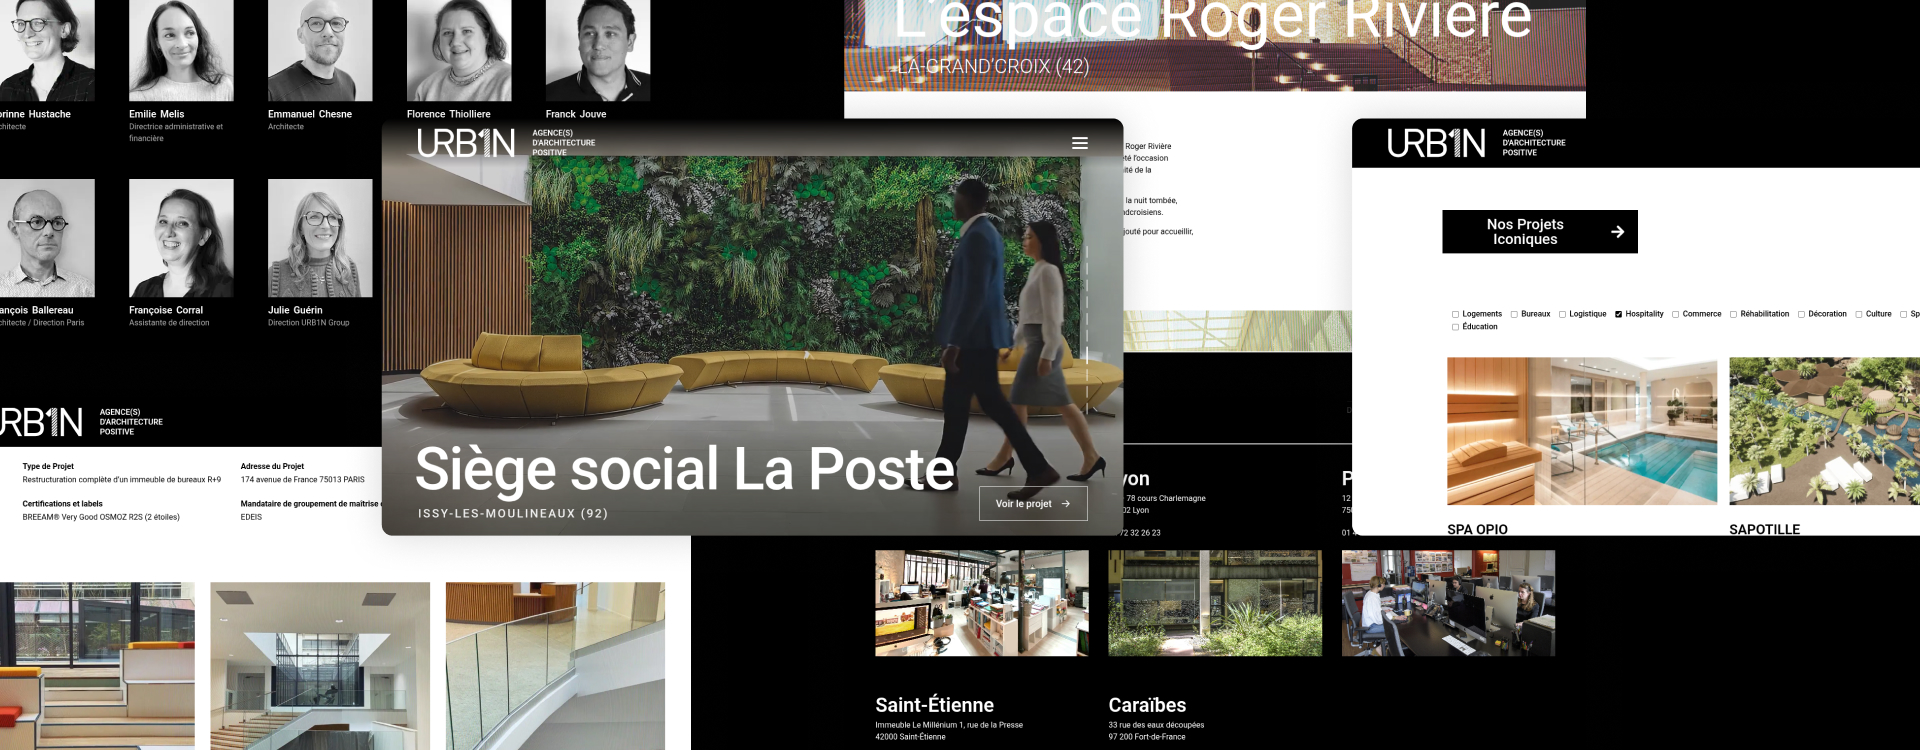This screenshot has height=750, width=1920.
Task: Click 'Immeuble Le Millénium 1, rue de la Presse'
Action: [949, 725]
